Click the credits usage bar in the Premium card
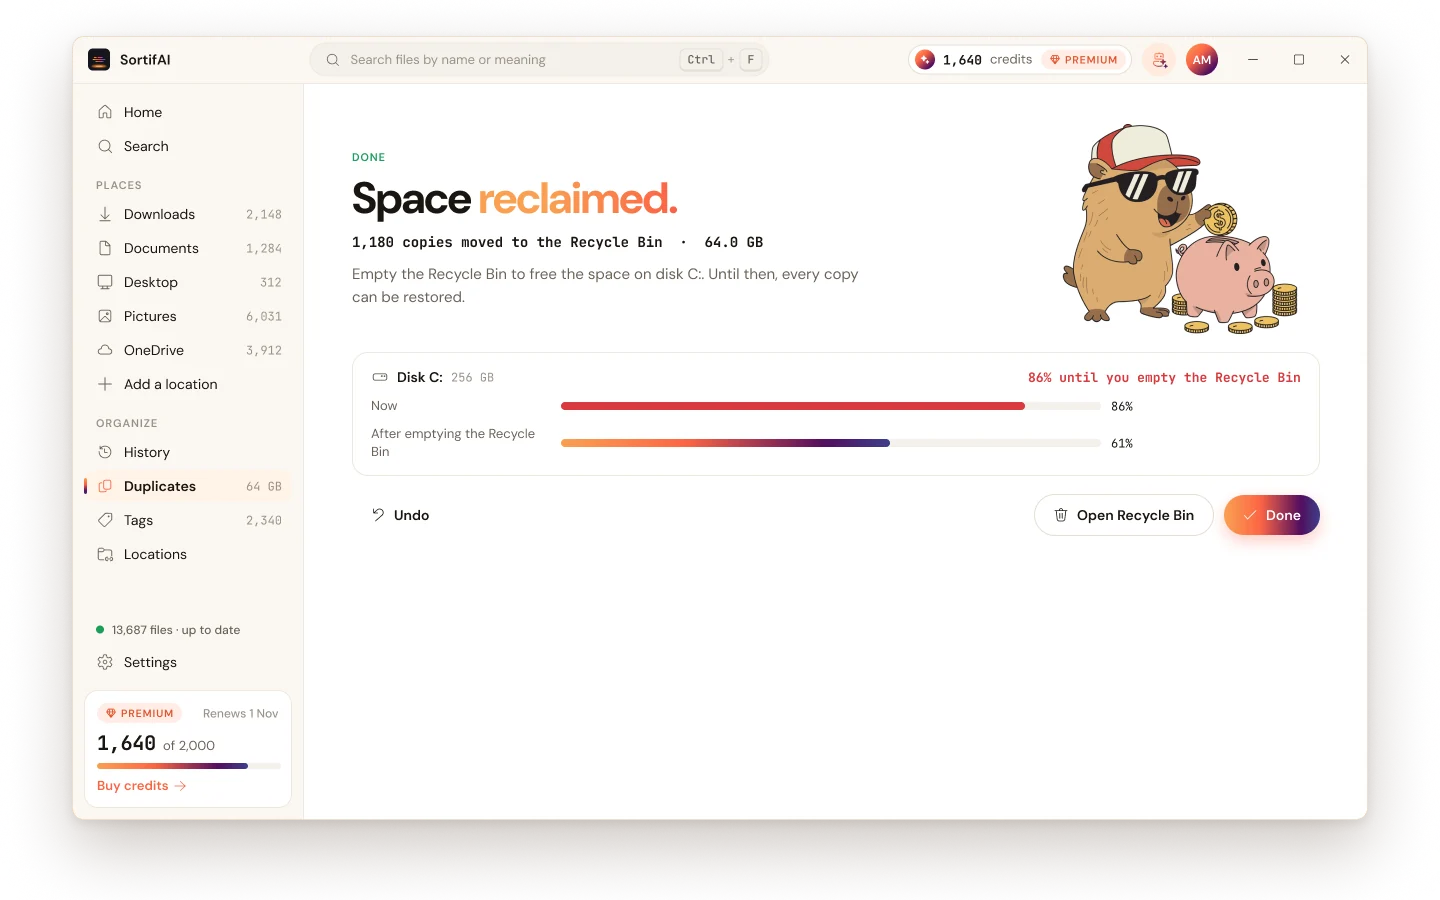This screenshot has height=900, width=1440. tap(189, 766)
